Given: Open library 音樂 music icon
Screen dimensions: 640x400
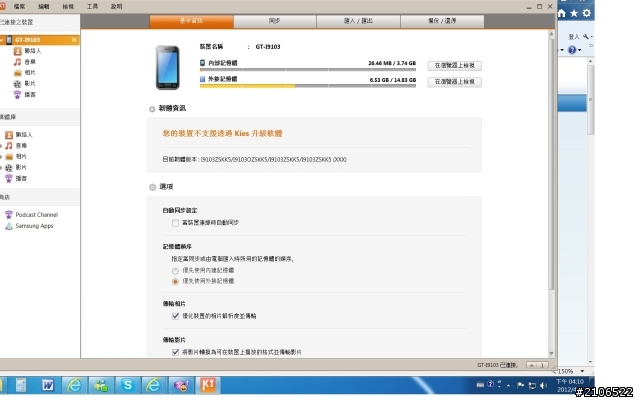Looking at the screenshot, I should (x=9, y=146).
